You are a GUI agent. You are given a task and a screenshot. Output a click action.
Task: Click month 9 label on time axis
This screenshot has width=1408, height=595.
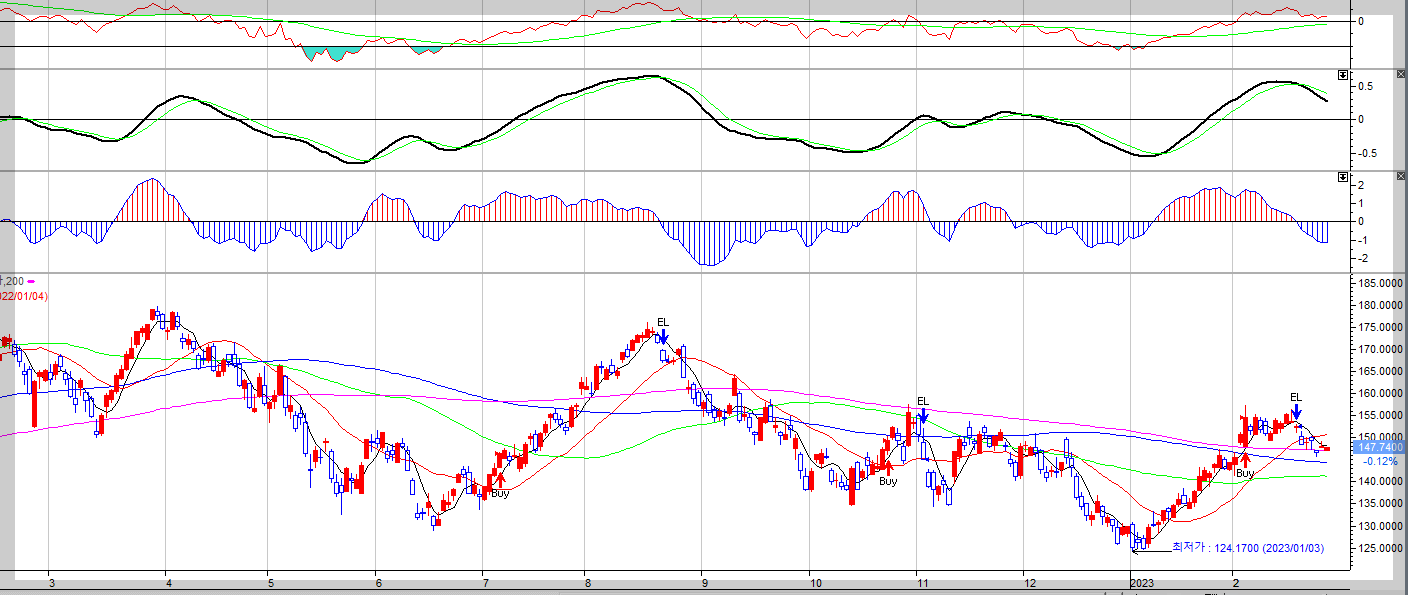[704, 582]
